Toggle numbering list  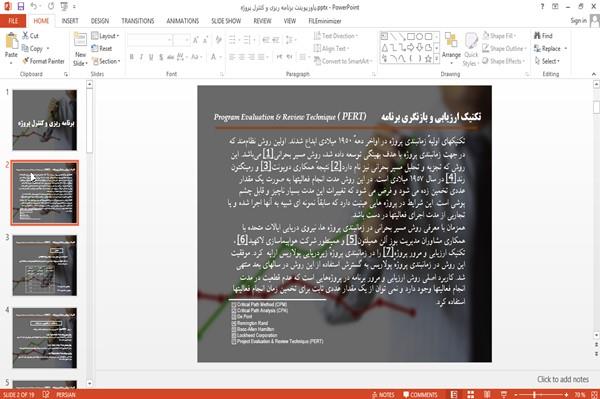(x=248, y=40)
